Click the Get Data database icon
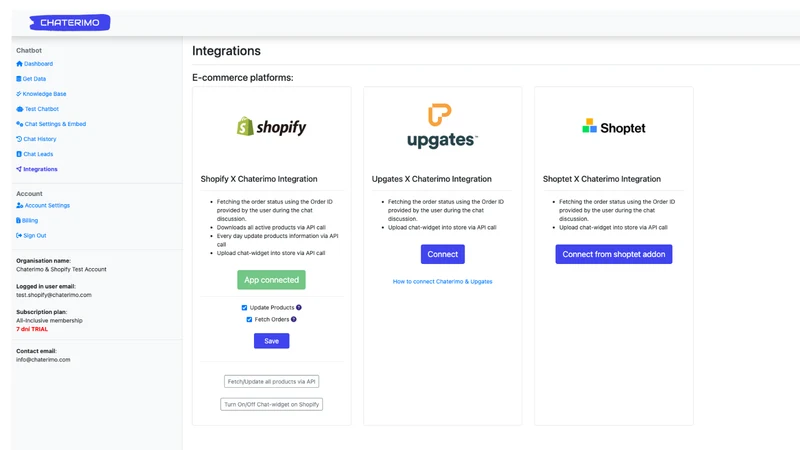 pos(19,79)
